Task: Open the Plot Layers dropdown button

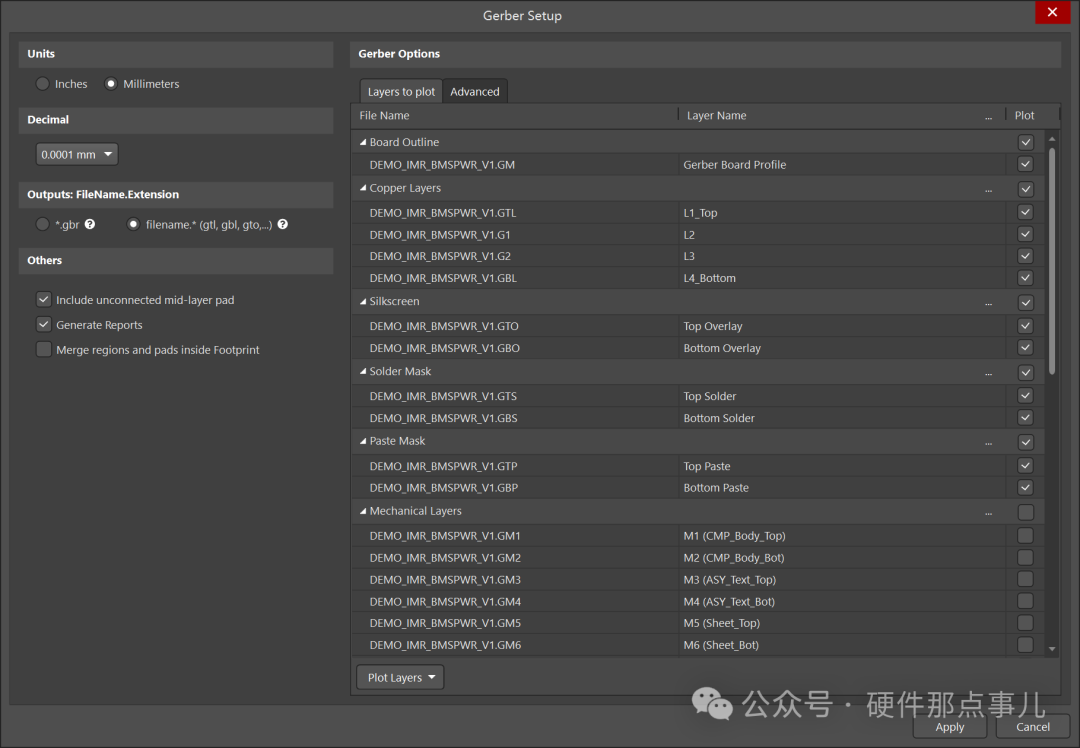Action: (400, 677)
